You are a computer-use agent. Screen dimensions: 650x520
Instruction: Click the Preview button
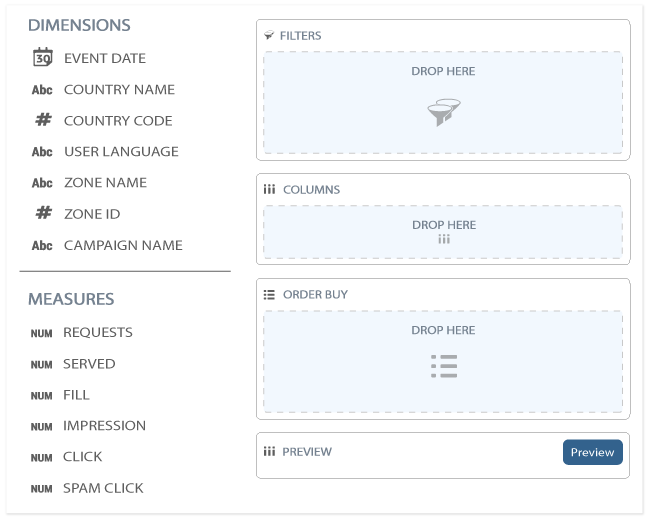tap(592, 452)
